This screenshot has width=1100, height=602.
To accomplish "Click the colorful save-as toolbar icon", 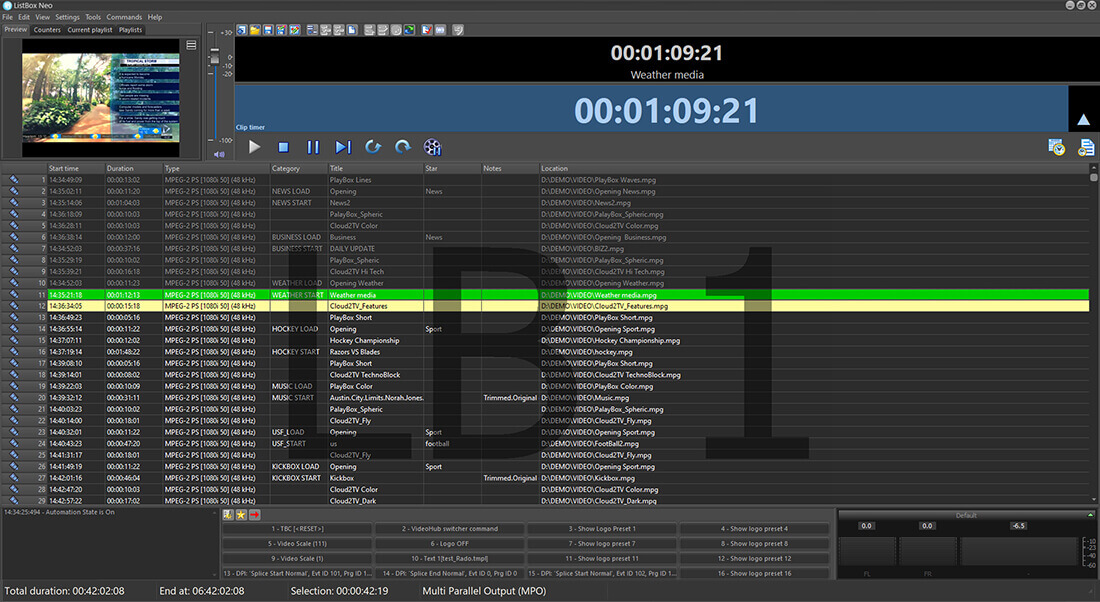I will [281, 30].
